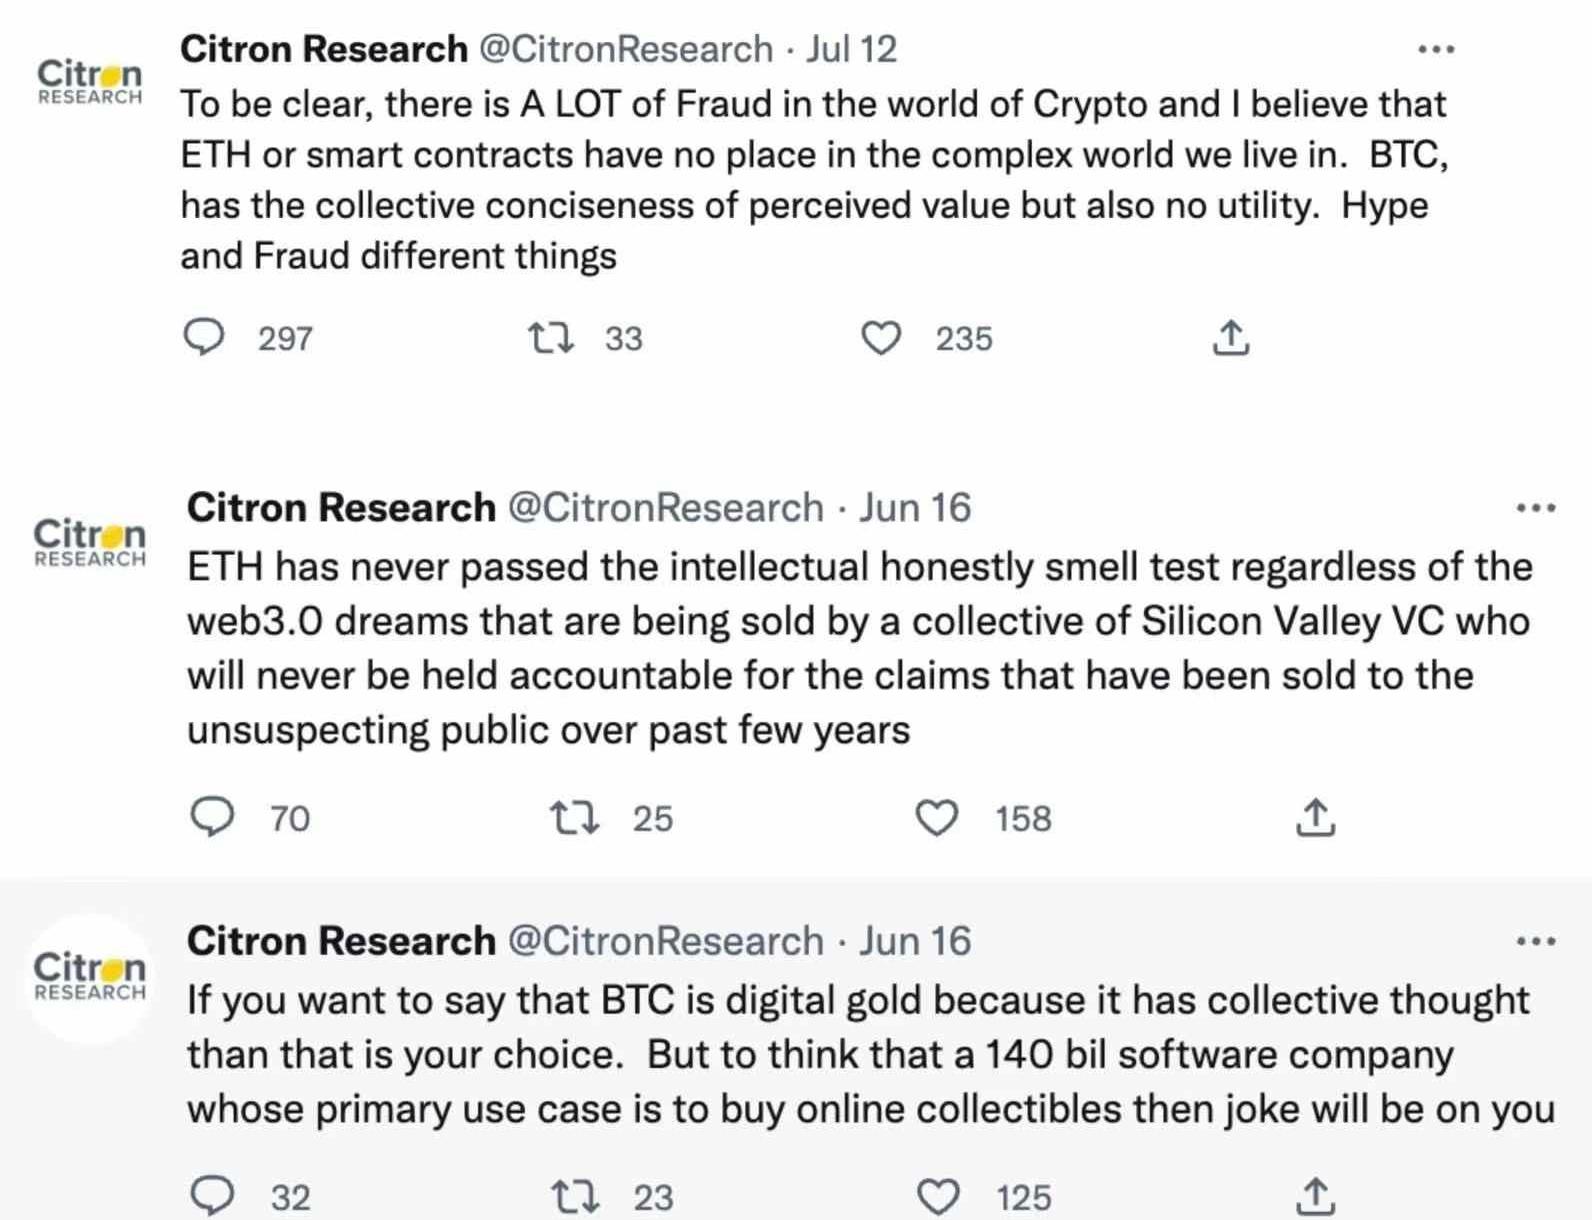Image resolution: width=1592 pixels, height=1220 pixels.
Task: Open more menu on ETH smell test tweet
Action: click(1535, 508)
